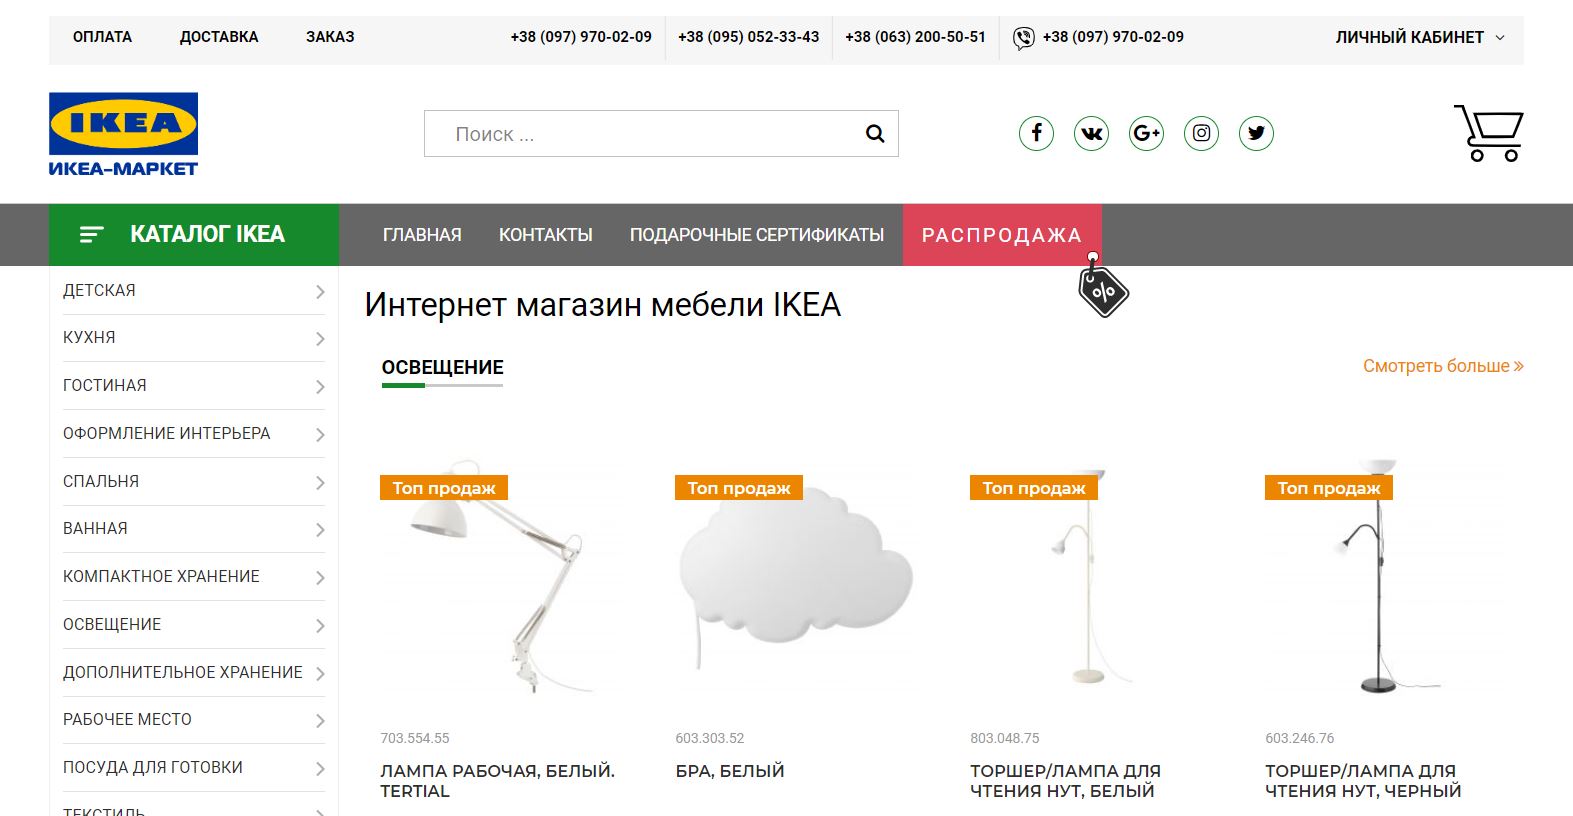This screenshot has width=1573, height=816.
Task: Open Подарочные сертификаты menu item
Action: point(757,235)
